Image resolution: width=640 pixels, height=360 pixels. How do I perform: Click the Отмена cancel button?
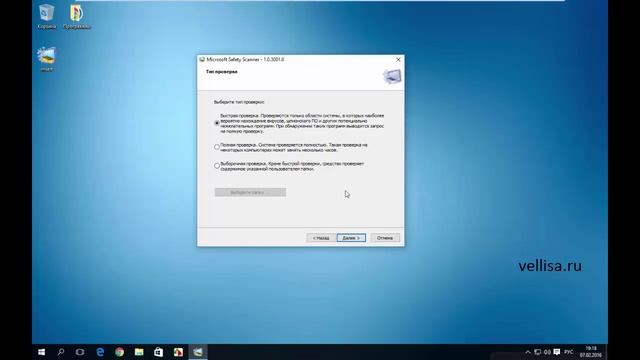click(x=385, y=238)
